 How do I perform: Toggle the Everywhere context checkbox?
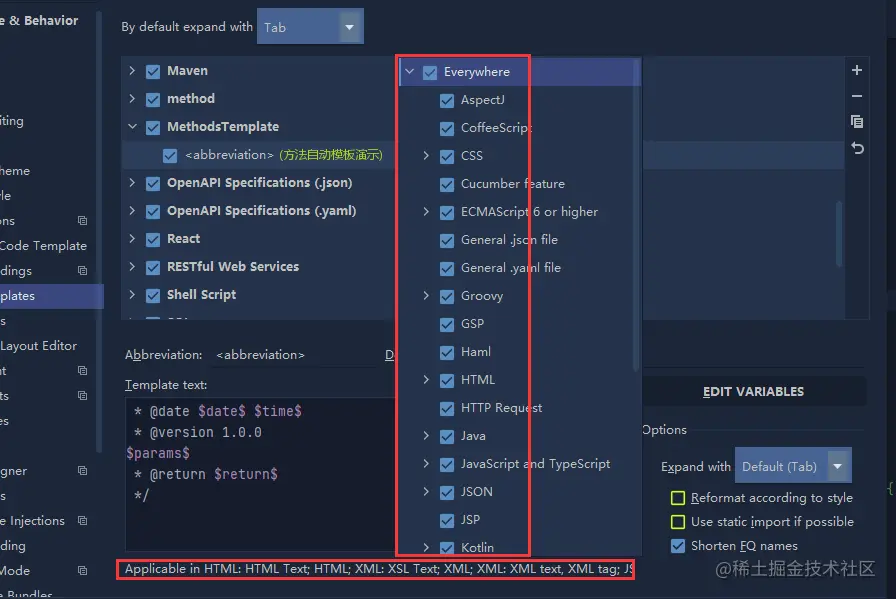tap(430, 73)
